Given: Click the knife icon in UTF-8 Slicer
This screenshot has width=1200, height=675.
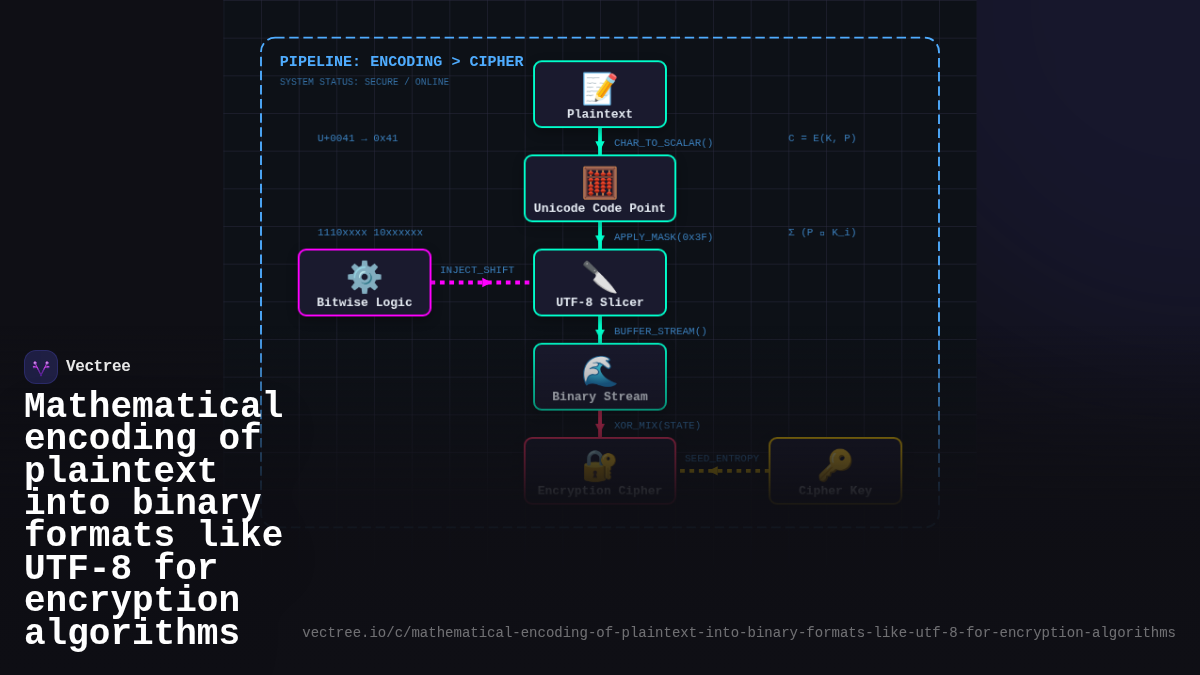Looking at the screenshot, I should tap(599, 277).
